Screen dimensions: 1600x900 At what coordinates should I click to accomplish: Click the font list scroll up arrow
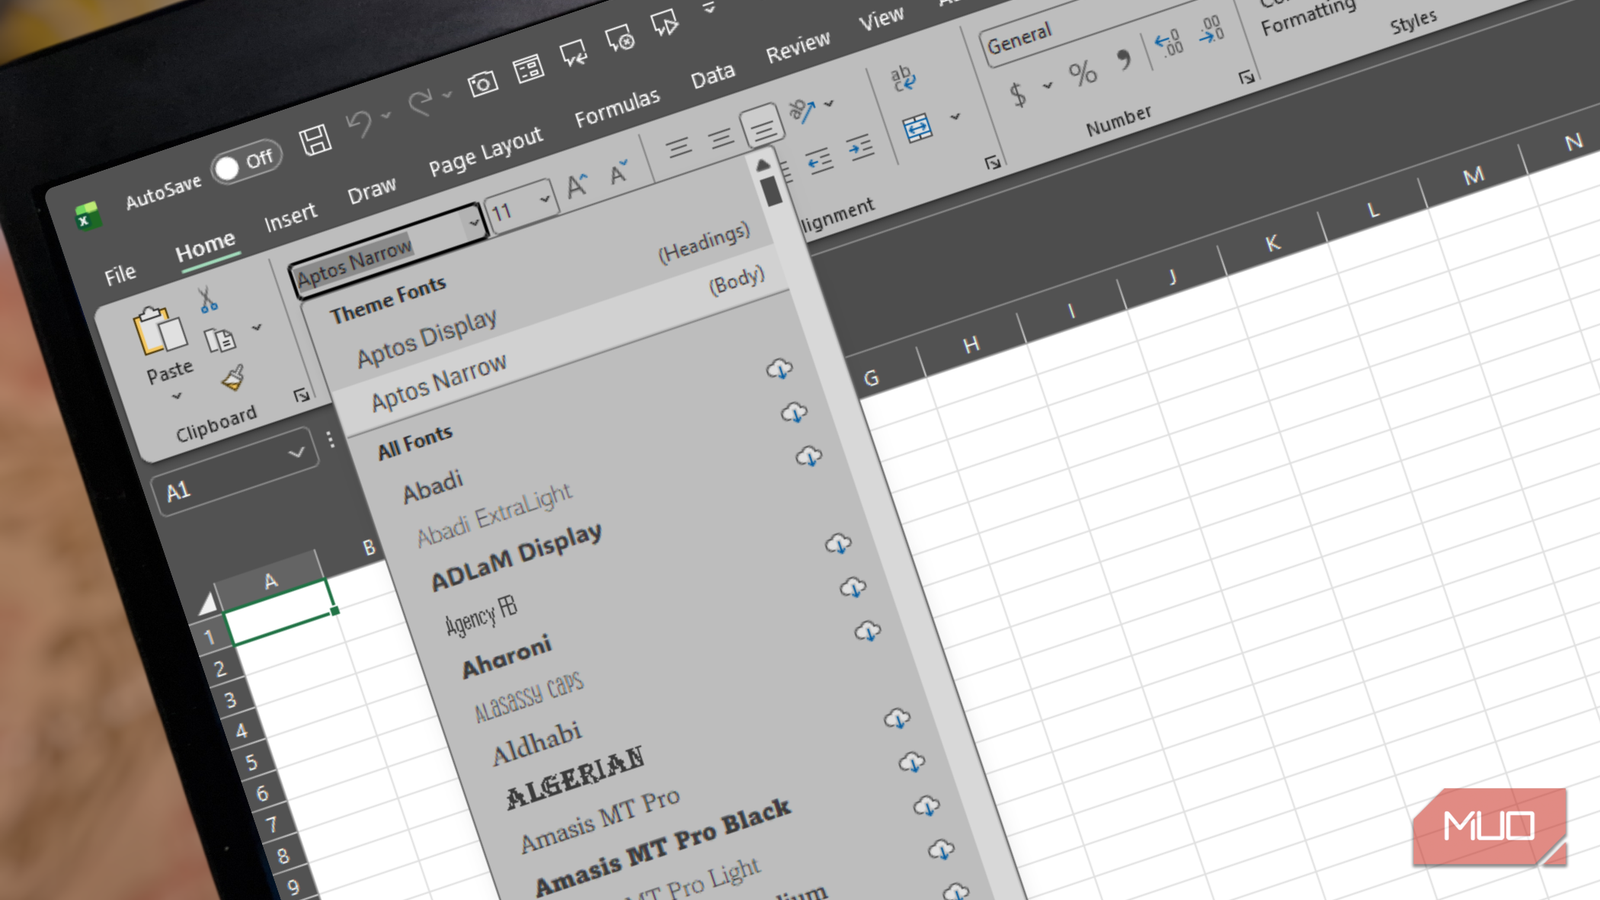pos(763,164)
